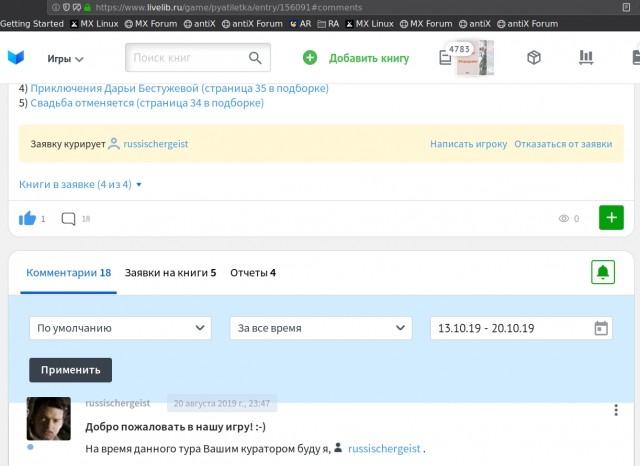Open the По умолчанию sort dropdown
Image resolution: width=640 pixels, height=466 pixels.
[x=120, y=328]
